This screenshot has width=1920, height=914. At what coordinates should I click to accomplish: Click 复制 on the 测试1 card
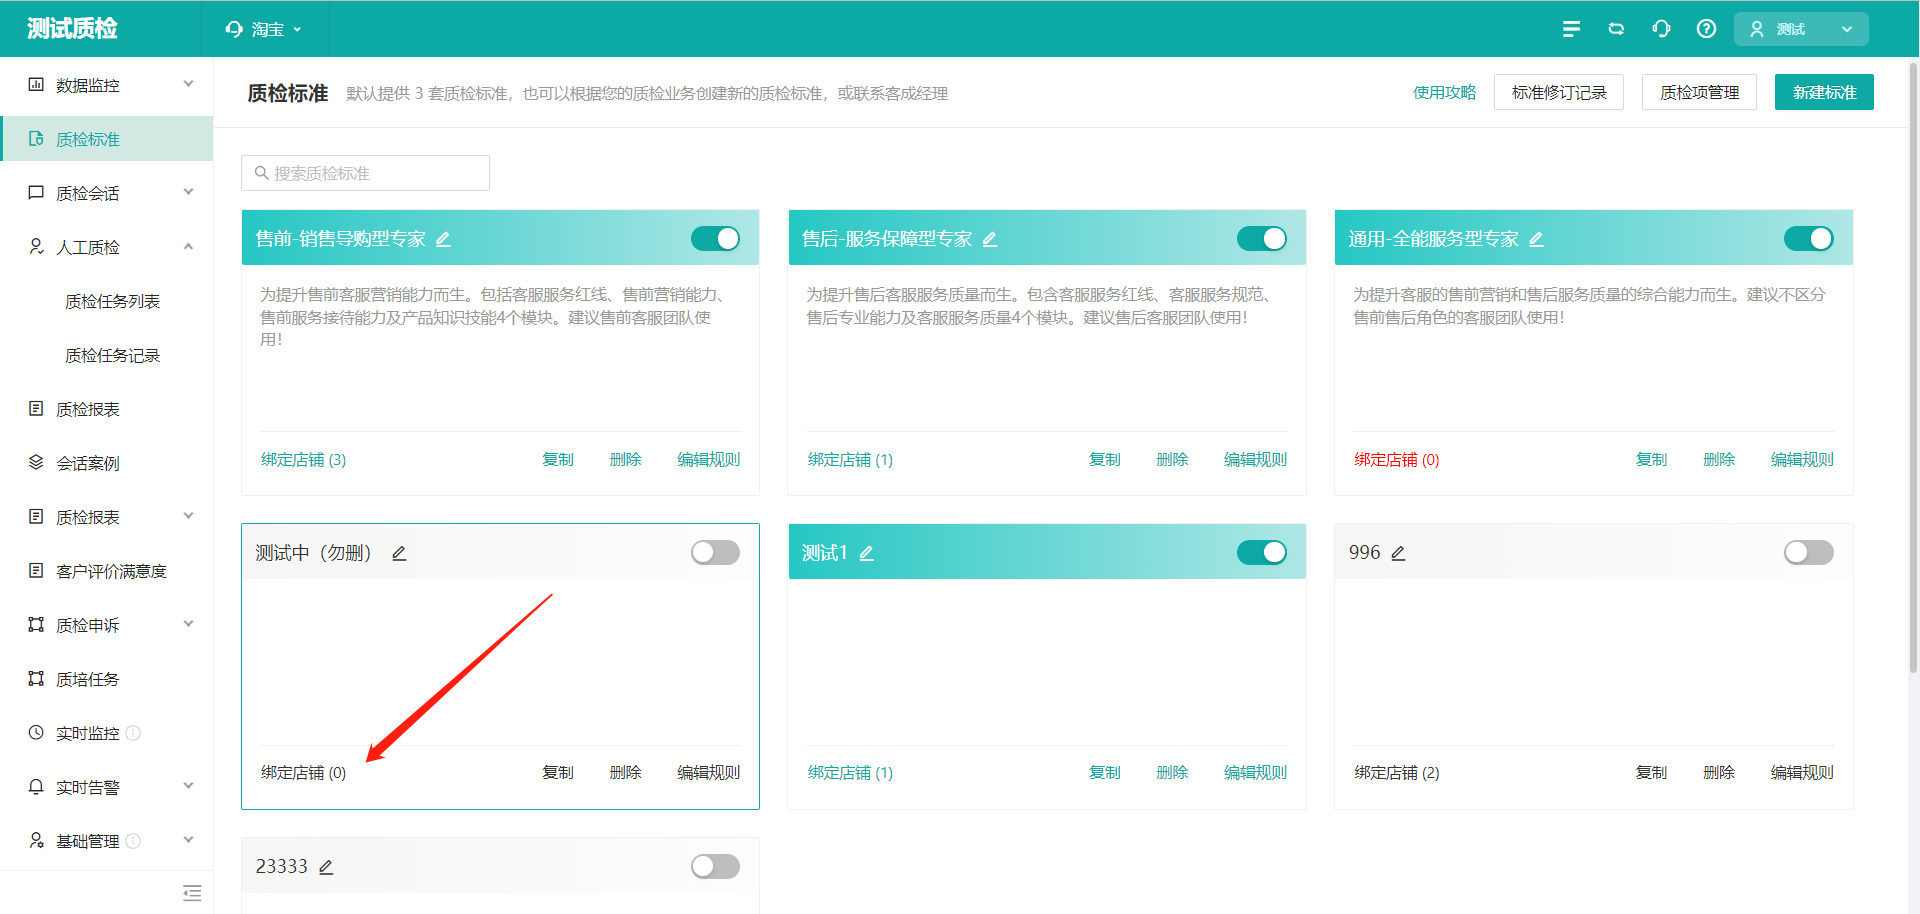tap(1104, 773)
